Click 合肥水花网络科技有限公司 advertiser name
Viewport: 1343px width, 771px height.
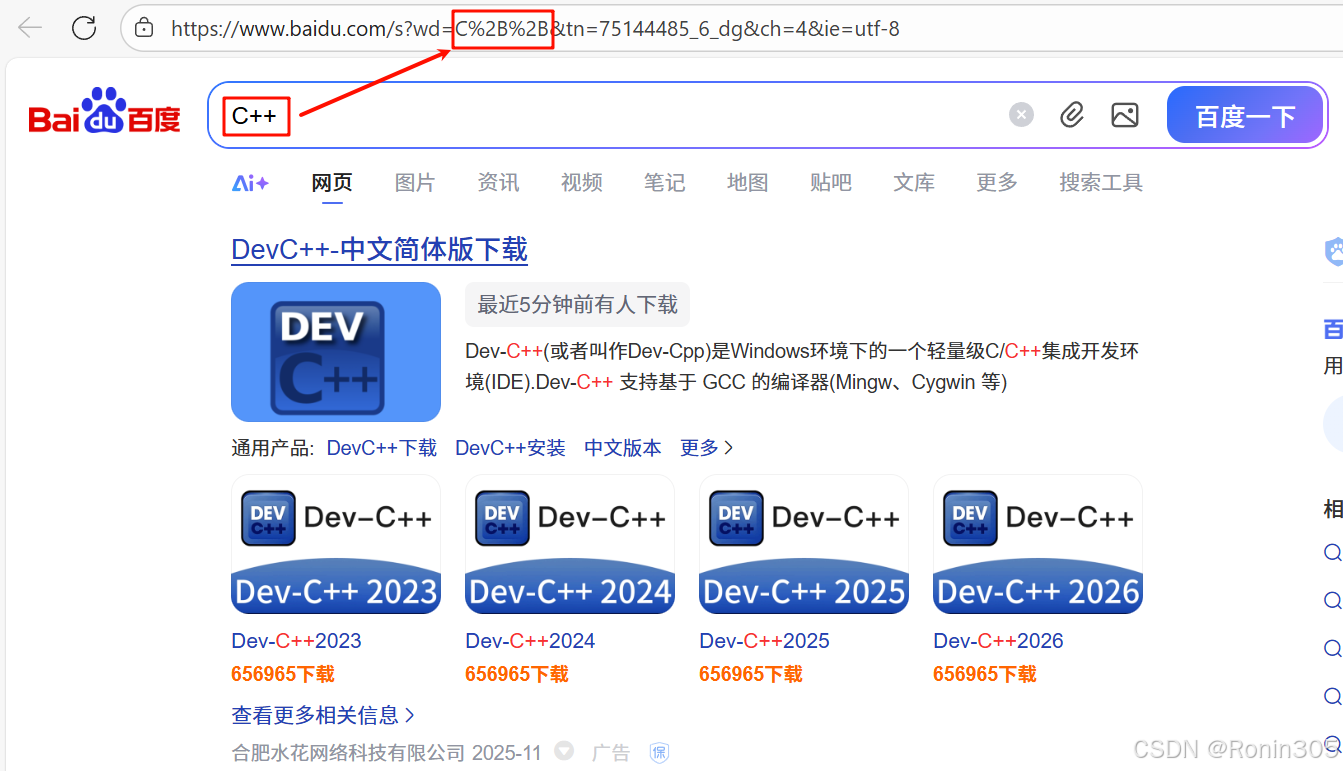[348, 753]
